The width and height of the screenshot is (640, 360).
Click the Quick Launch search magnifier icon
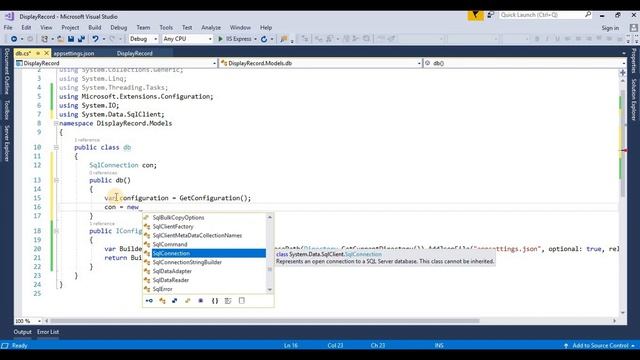point(588,15)
